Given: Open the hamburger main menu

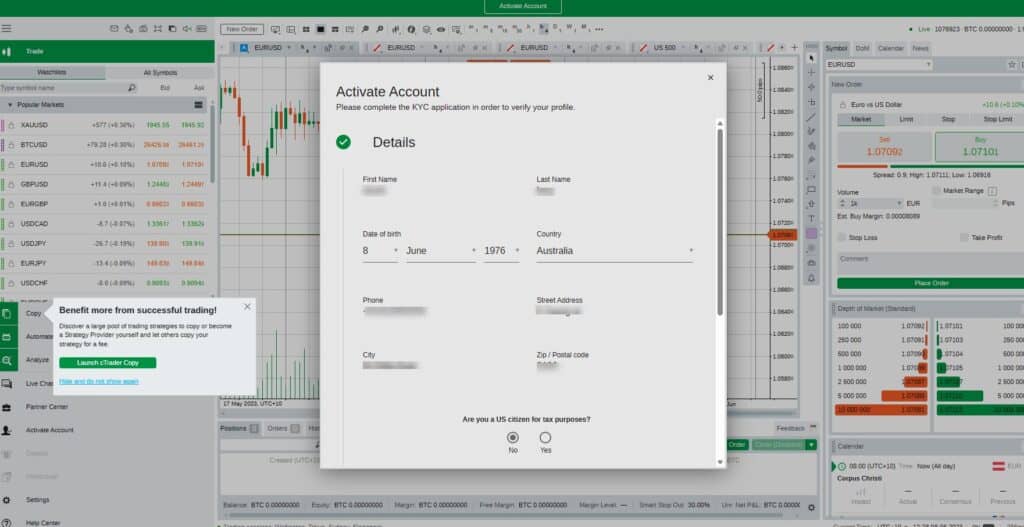Looking at the screenshot, I should pos(7,29).
